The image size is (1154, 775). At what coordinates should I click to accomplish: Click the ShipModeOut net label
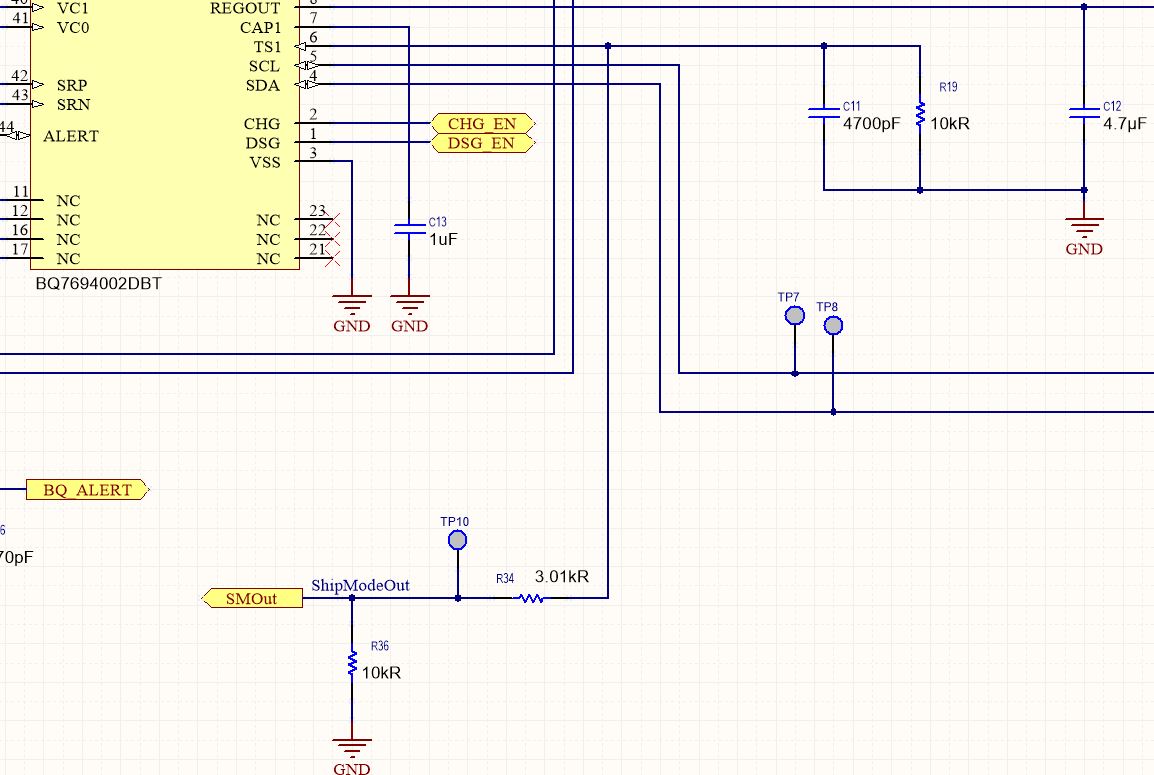coord(360,585)
